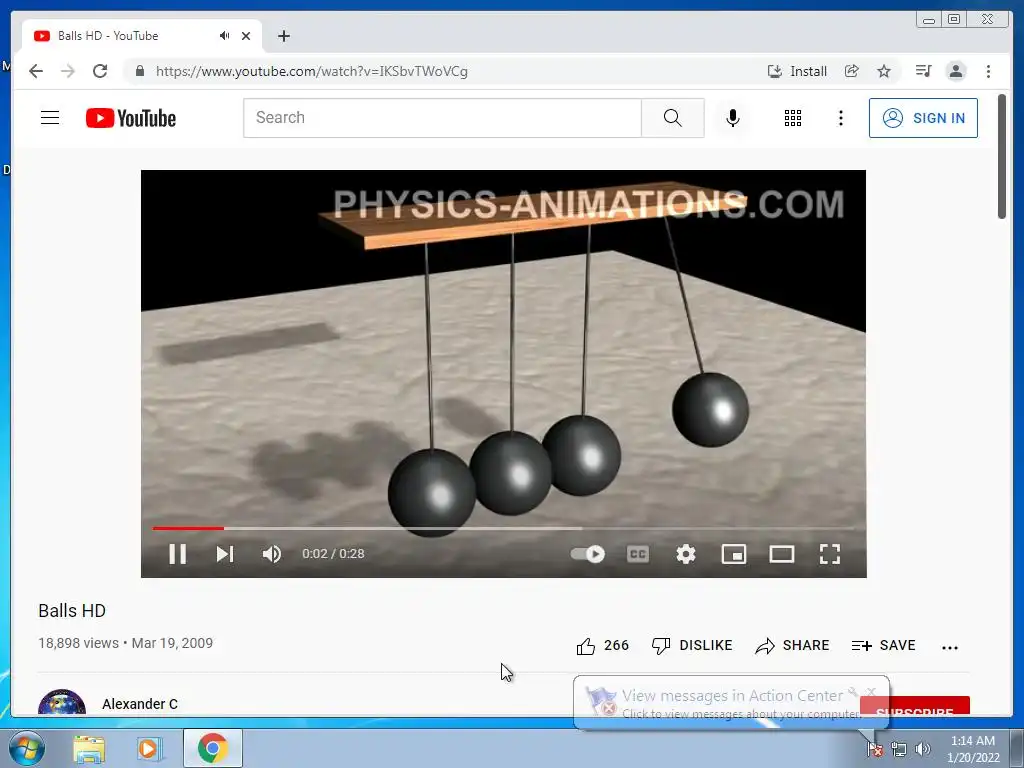Open Alexander C channel avatar
1024x768 pixels.
(62, 702)
